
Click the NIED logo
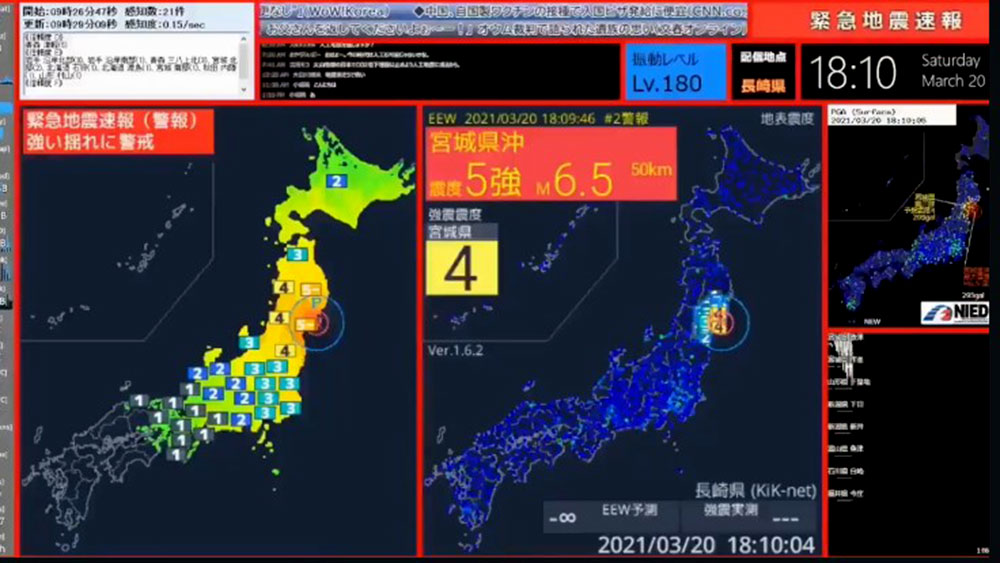pyautogui.click(x=954, y=313)
